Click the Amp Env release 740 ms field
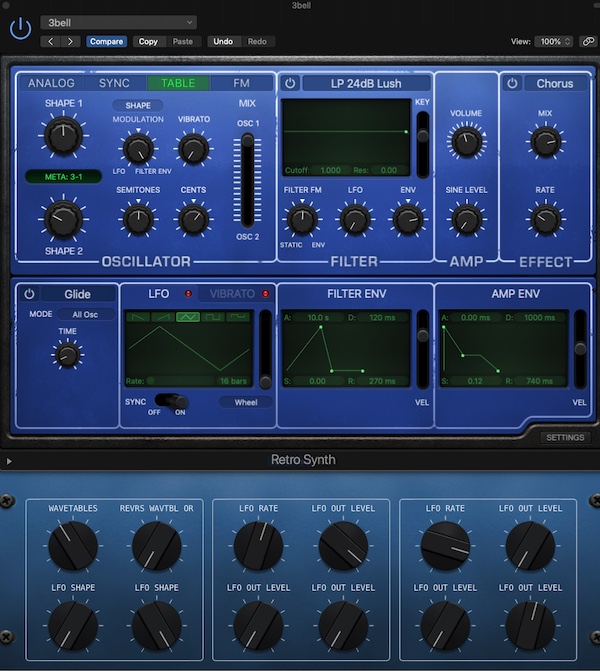This screenshot has width=600, height=671. click(540, 381)
